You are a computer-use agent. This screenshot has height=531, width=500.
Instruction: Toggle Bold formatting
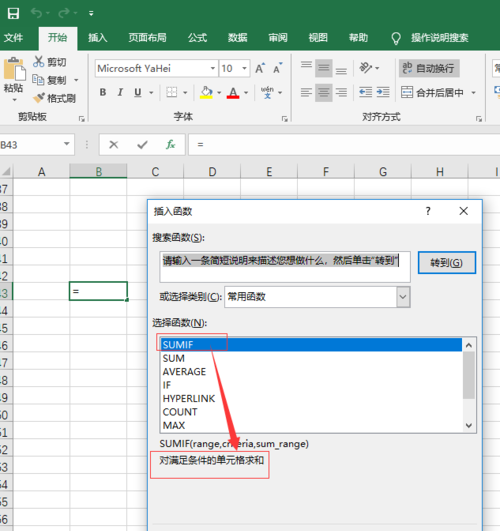pos(103,92)
